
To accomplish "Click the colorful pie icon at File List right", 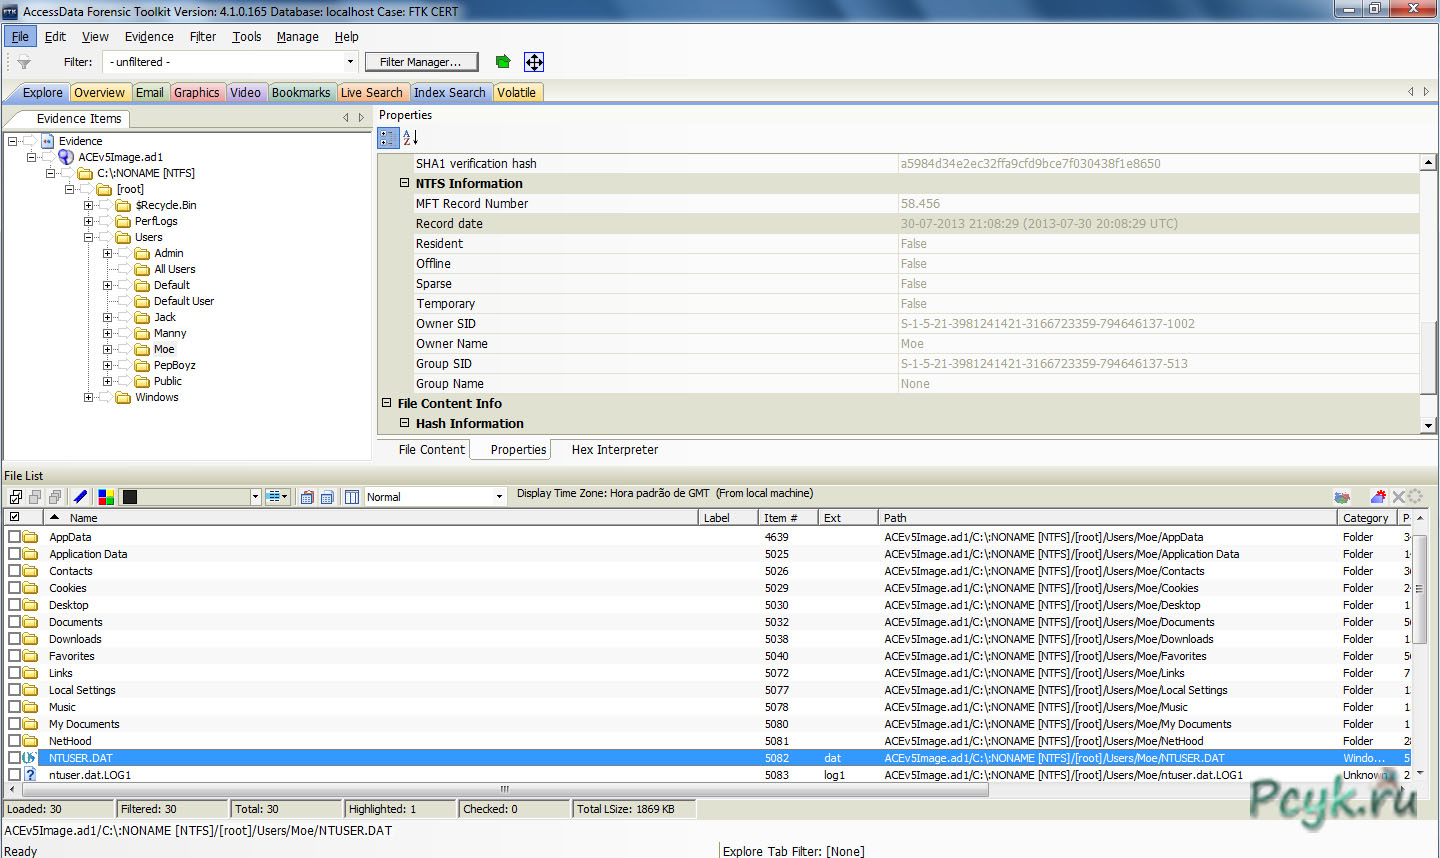I will (x=1342, y=497).
